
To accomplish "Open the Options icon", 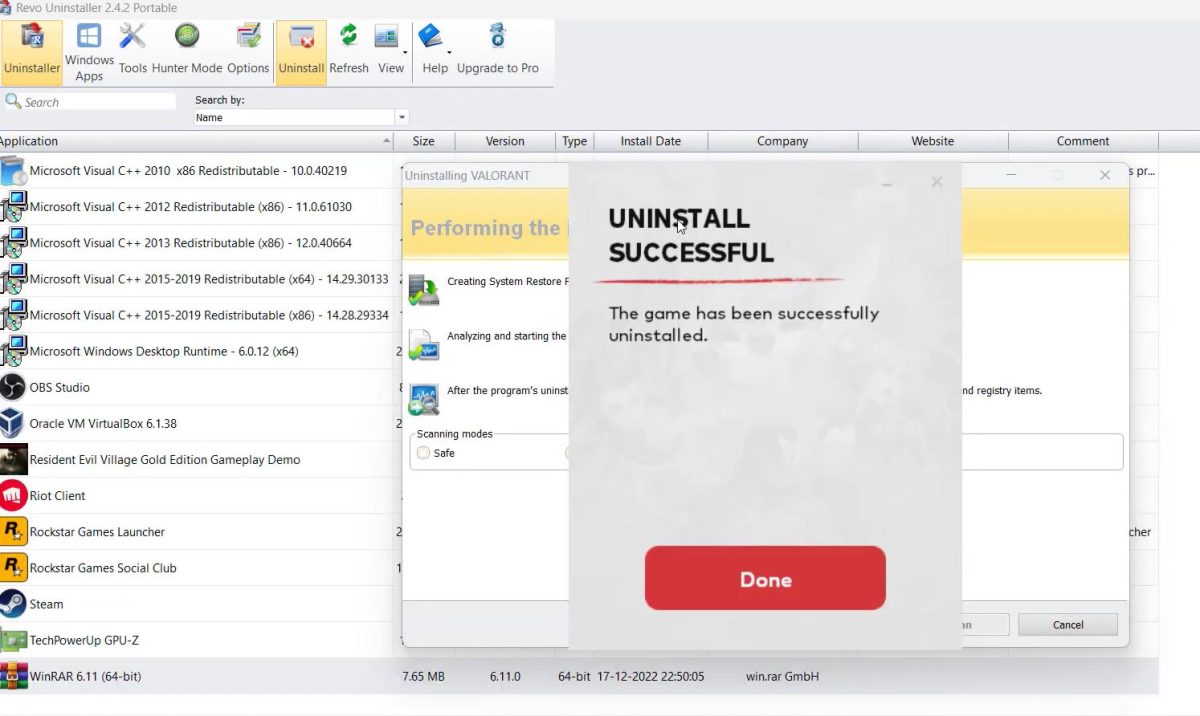I will (248, 52).
